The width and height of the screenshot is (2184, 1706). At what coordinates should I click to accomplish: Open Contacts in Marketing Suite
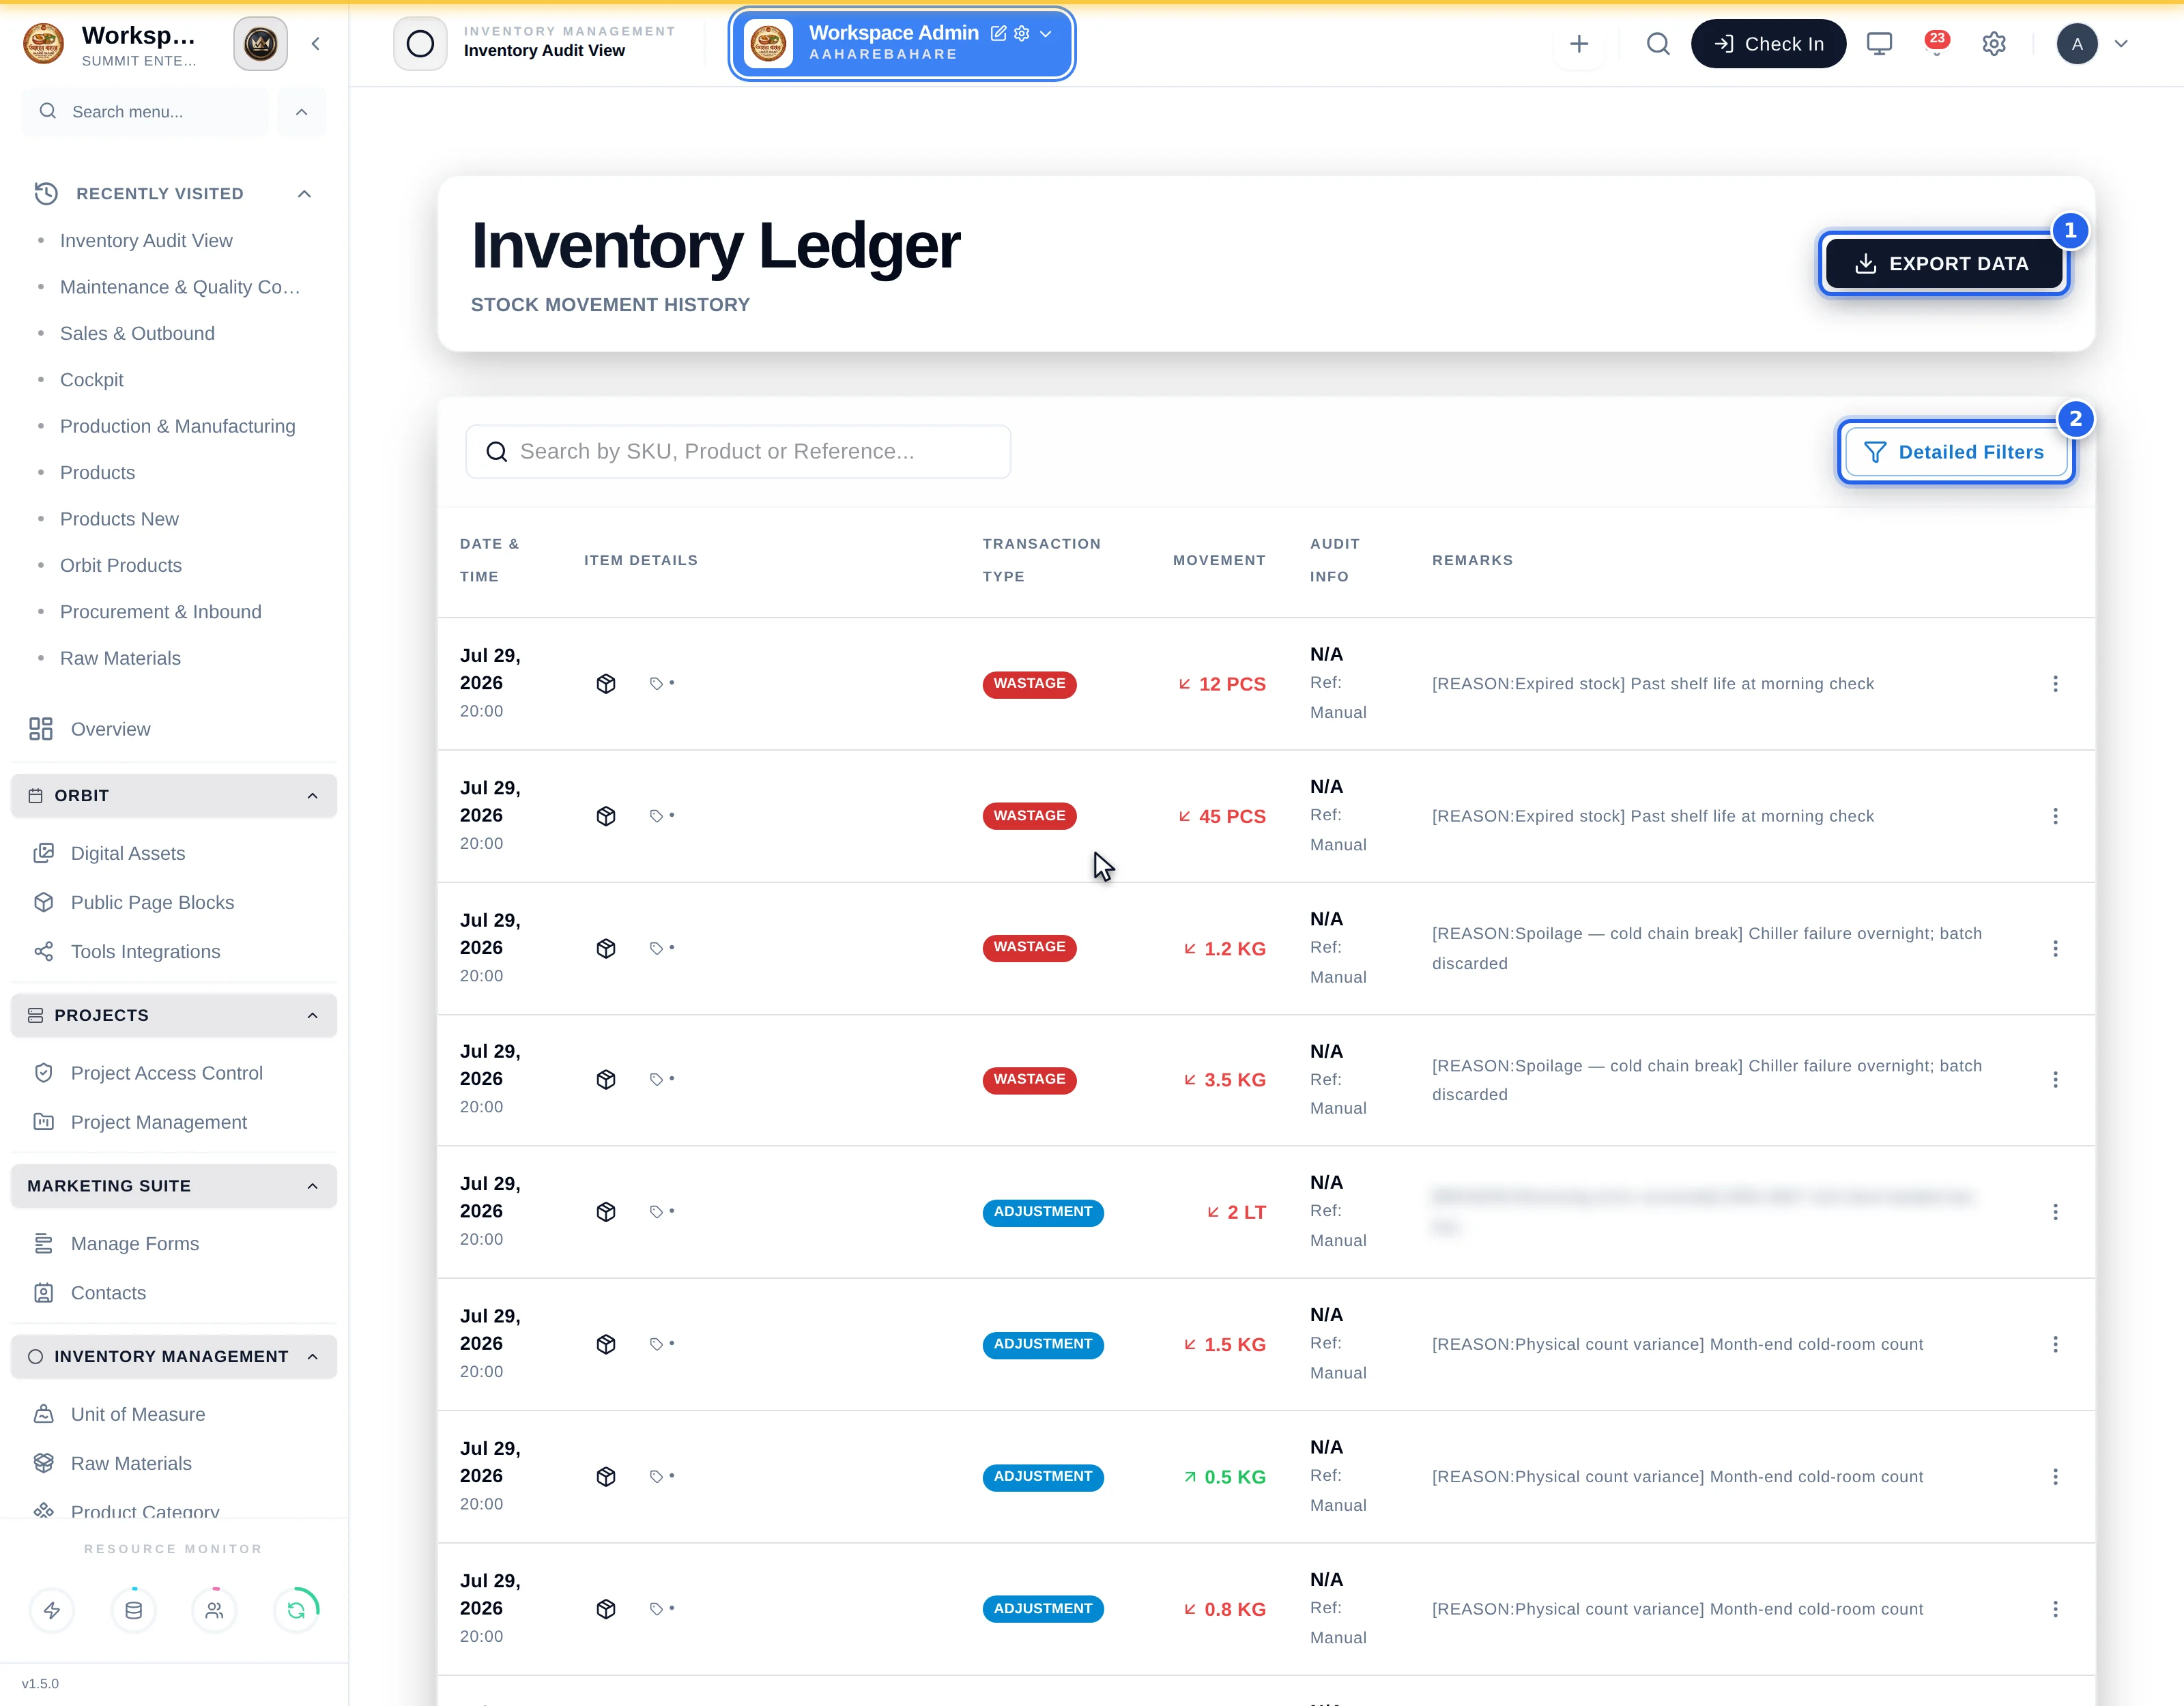(x=108, y=1293)
